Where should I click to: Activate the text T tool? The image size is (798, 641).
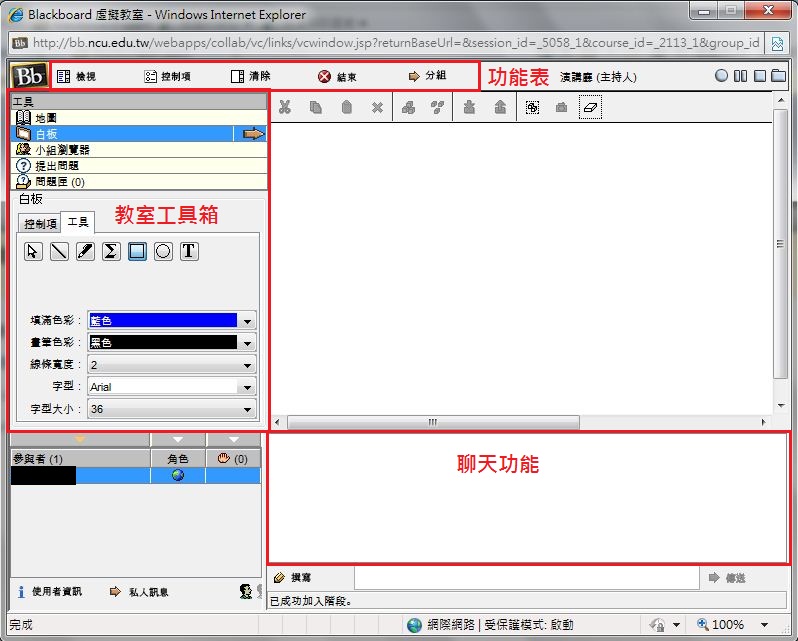coord(189,252)
